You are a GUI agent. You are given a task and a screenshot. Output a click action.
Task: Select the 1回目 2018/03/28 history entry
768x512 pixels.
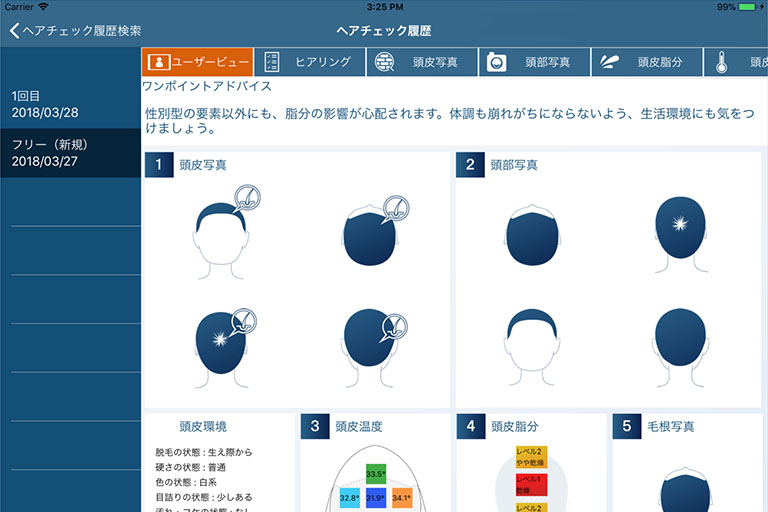[71, 104]
